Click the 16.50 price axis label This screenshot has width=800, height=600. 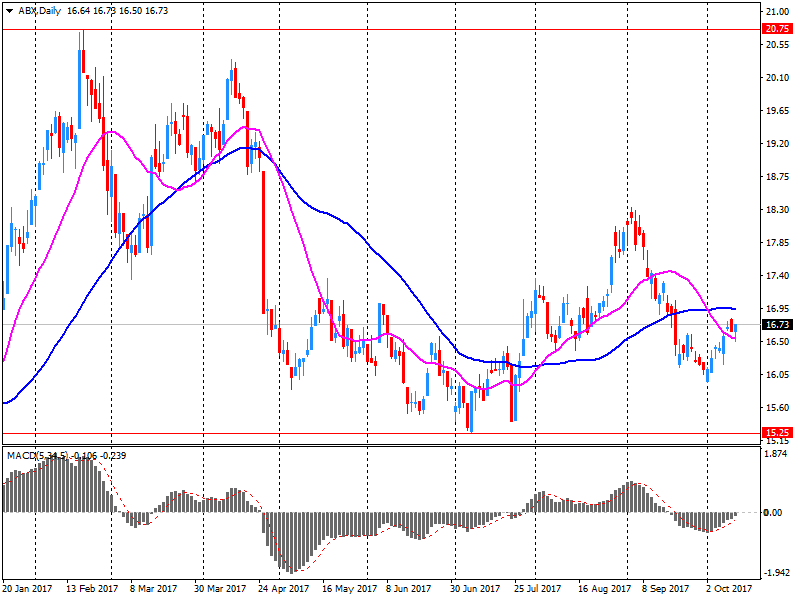[x=778, y=341]
